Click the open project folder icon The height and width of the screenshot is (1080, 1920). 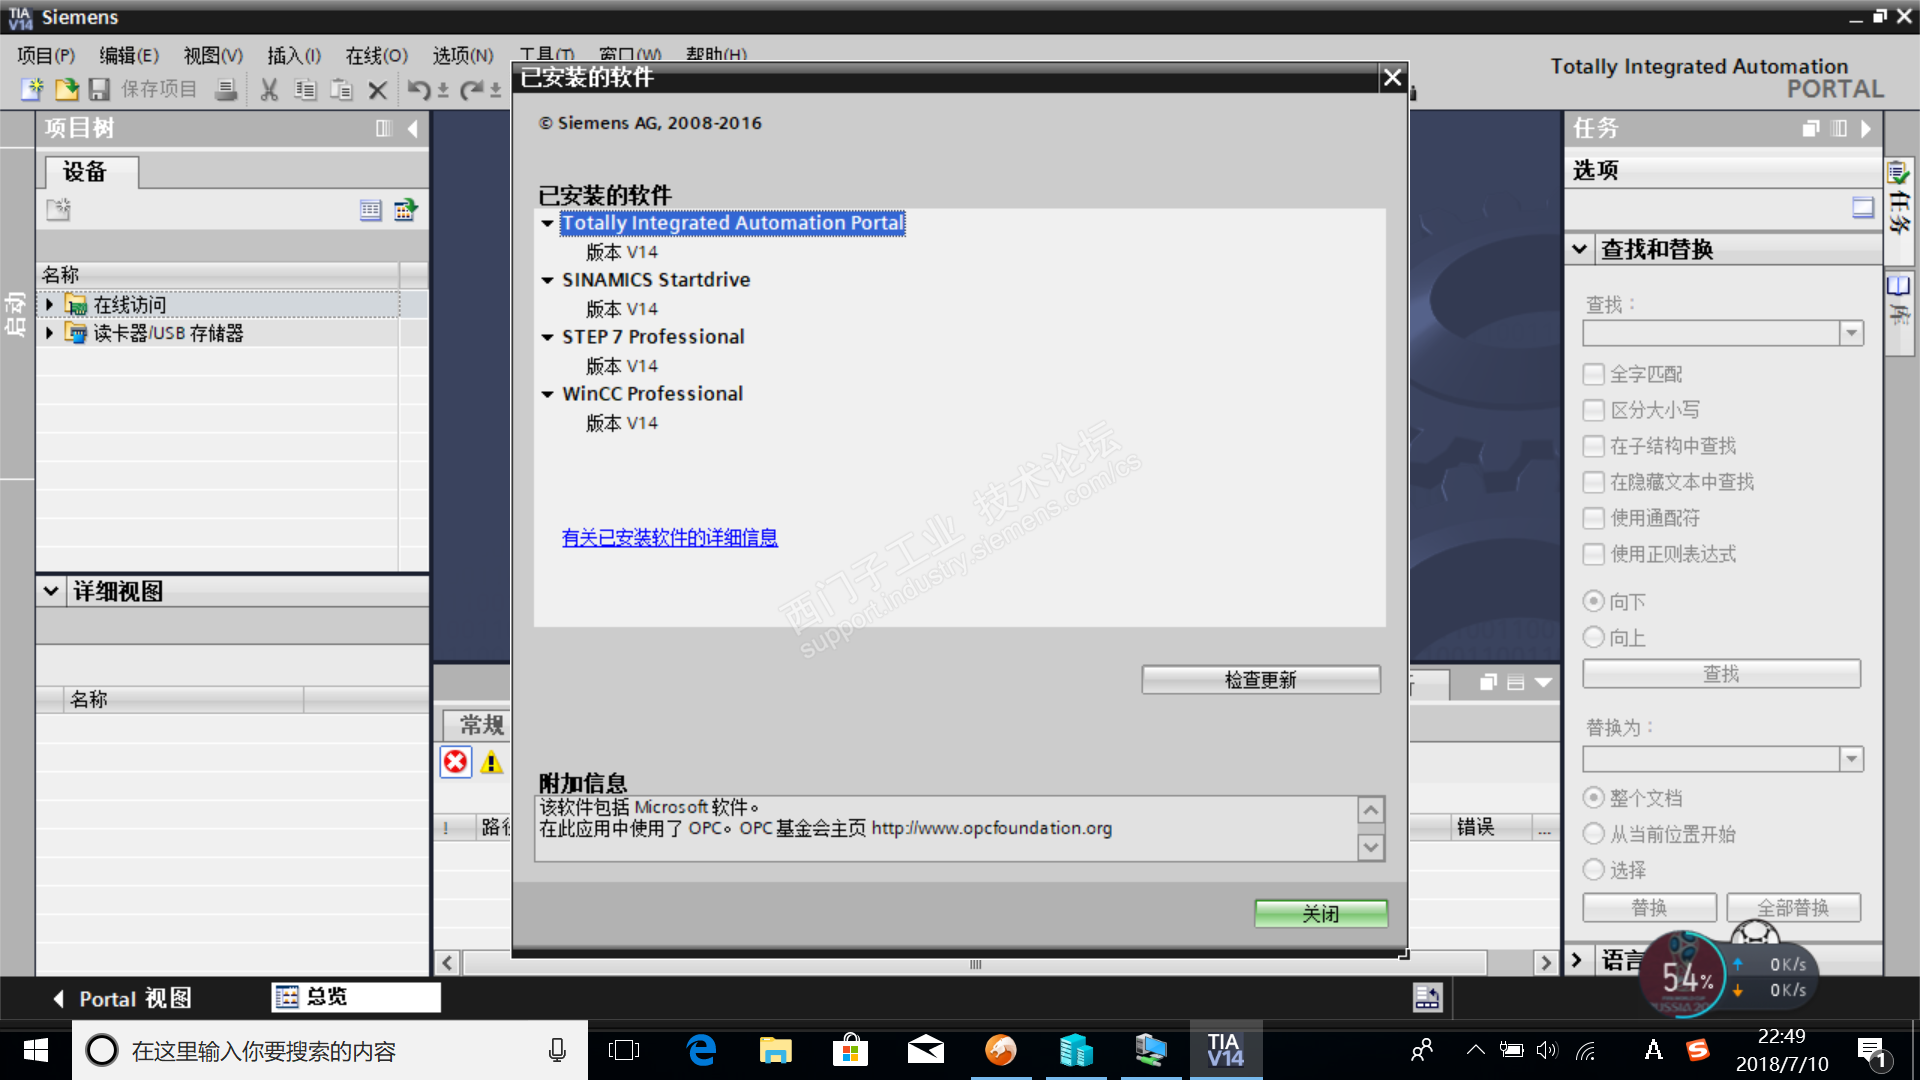tap(66, 90)
